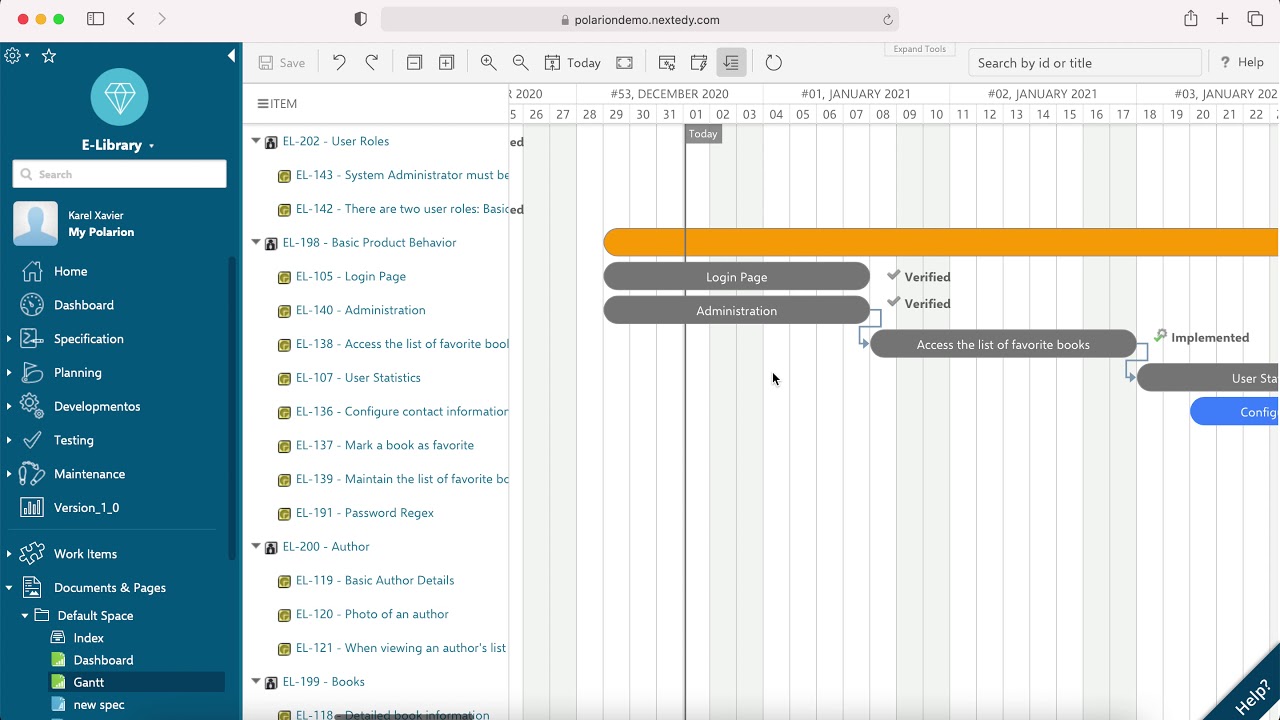This screenshot has width=1280, height=720.
Task: Expand the Work Items section arrow
Action: (9, 554)
